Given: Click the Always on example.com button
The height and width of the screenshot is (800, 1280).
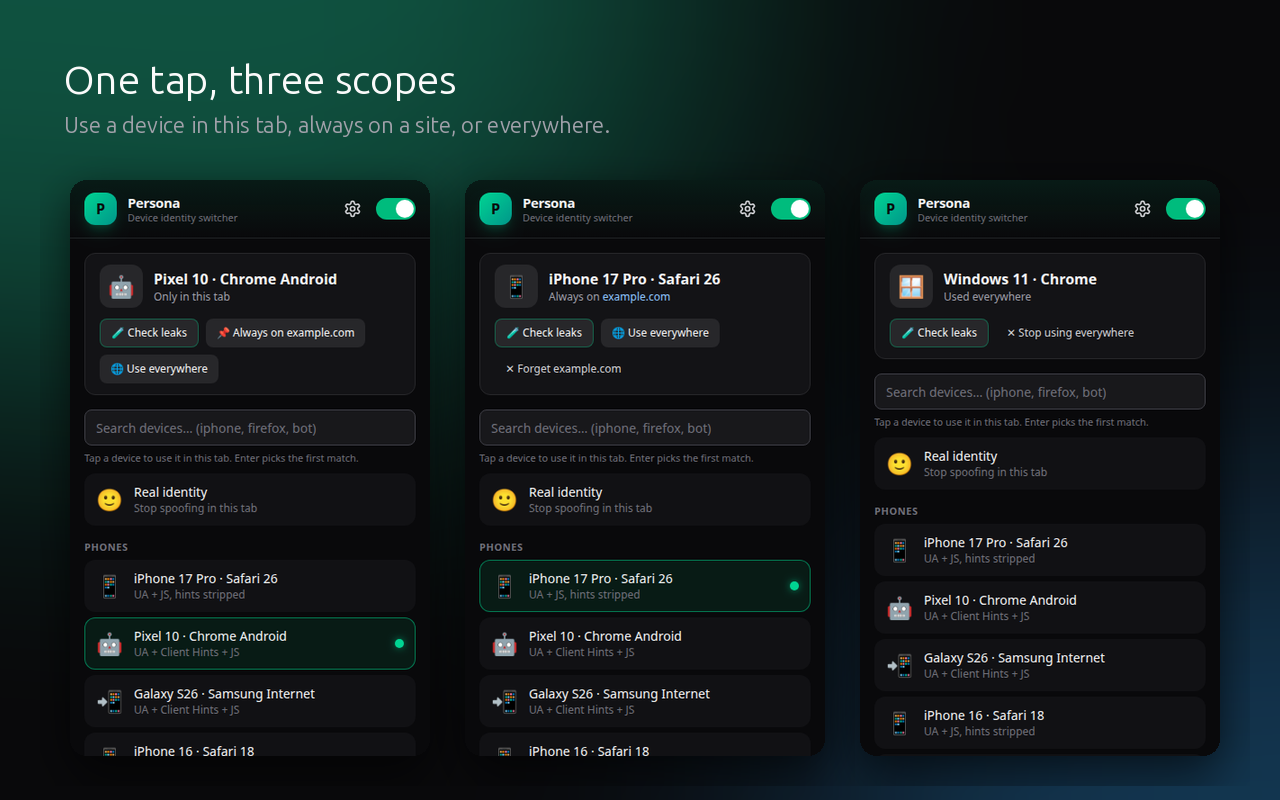Looking at the screenshot, I should [x=285, y=333].
